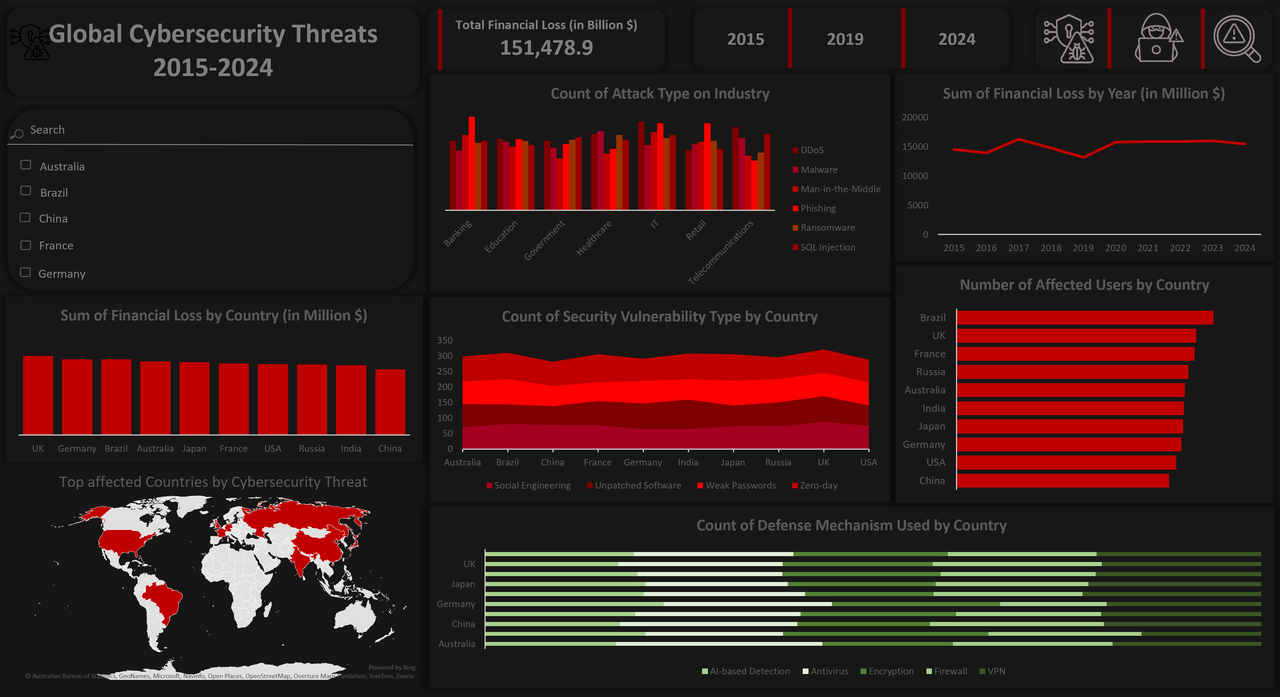Select the 2019 year slicer
The image size is (1280, 697).
click(845, 39)
